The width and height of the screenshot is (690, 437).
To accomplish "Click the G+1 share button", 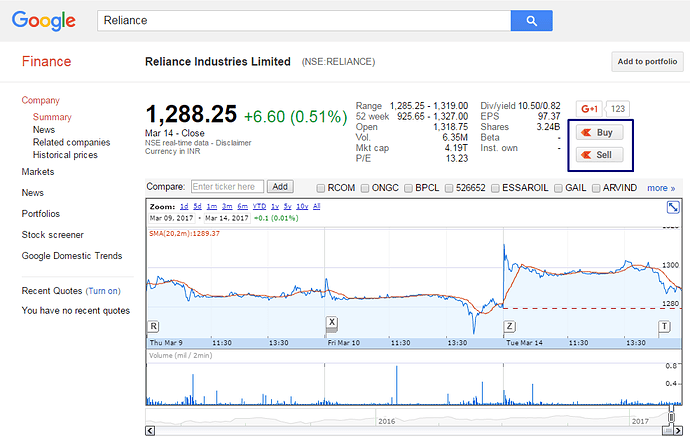I will 589,109.
